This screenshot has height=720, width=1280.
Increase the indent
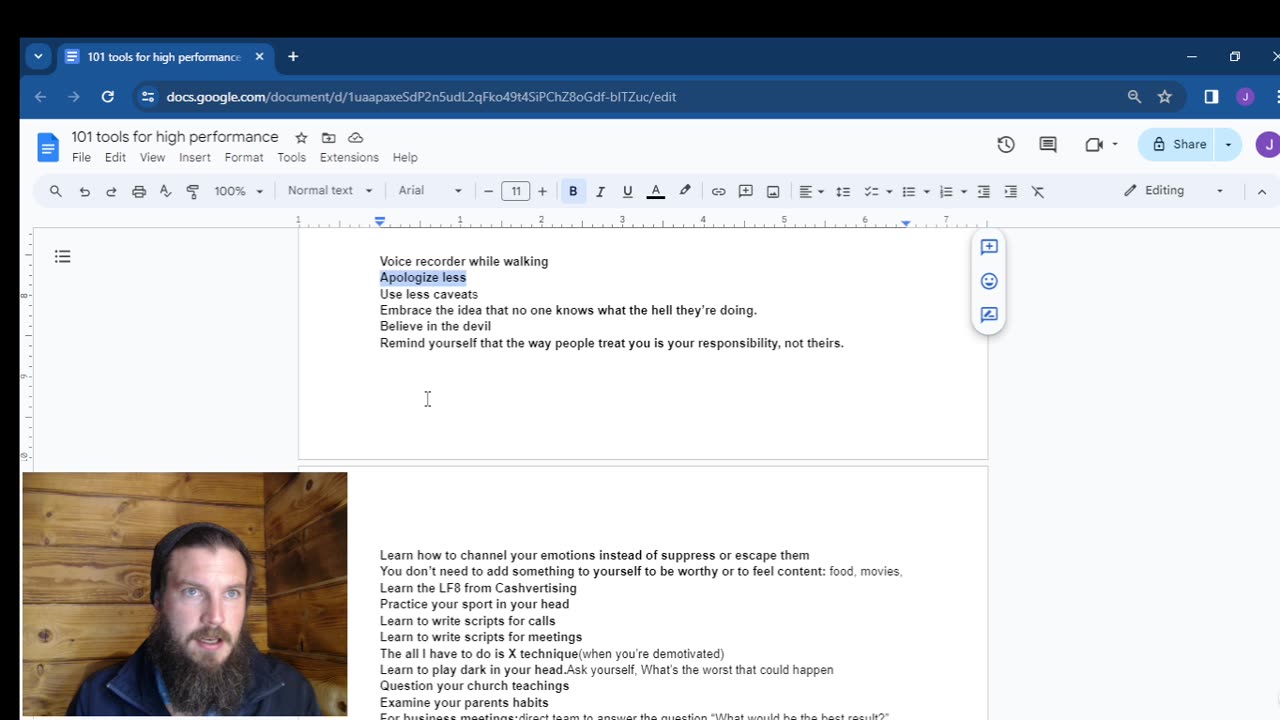[x=1011, y=191]
